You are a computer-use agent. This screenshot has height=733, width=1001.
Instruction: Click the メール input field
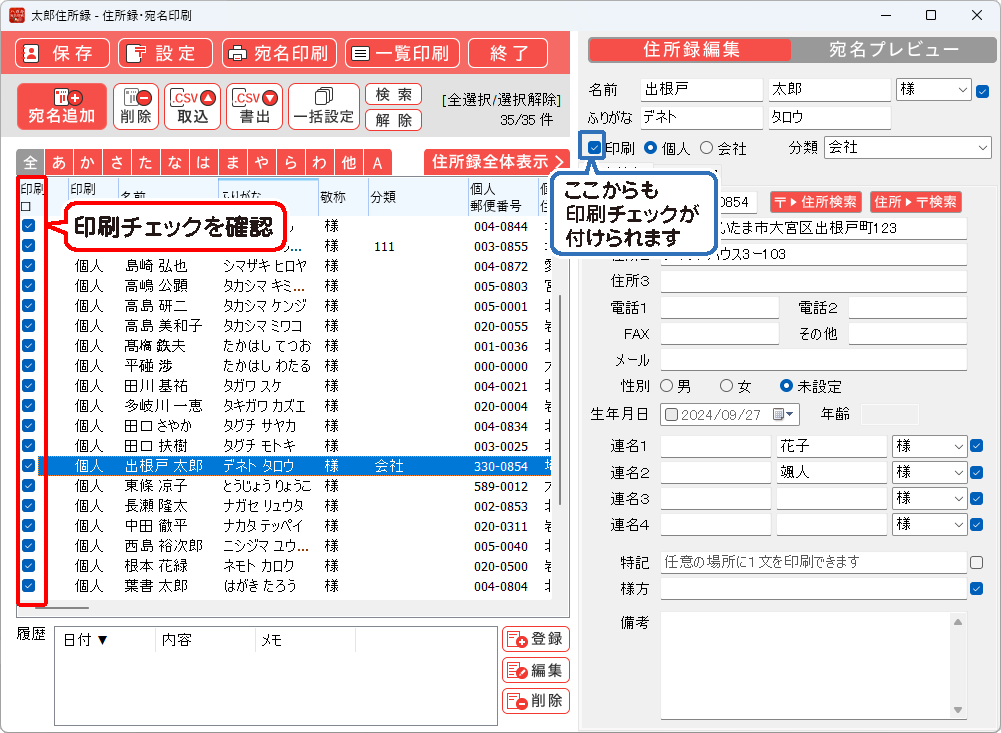click(x=813, y=360)
